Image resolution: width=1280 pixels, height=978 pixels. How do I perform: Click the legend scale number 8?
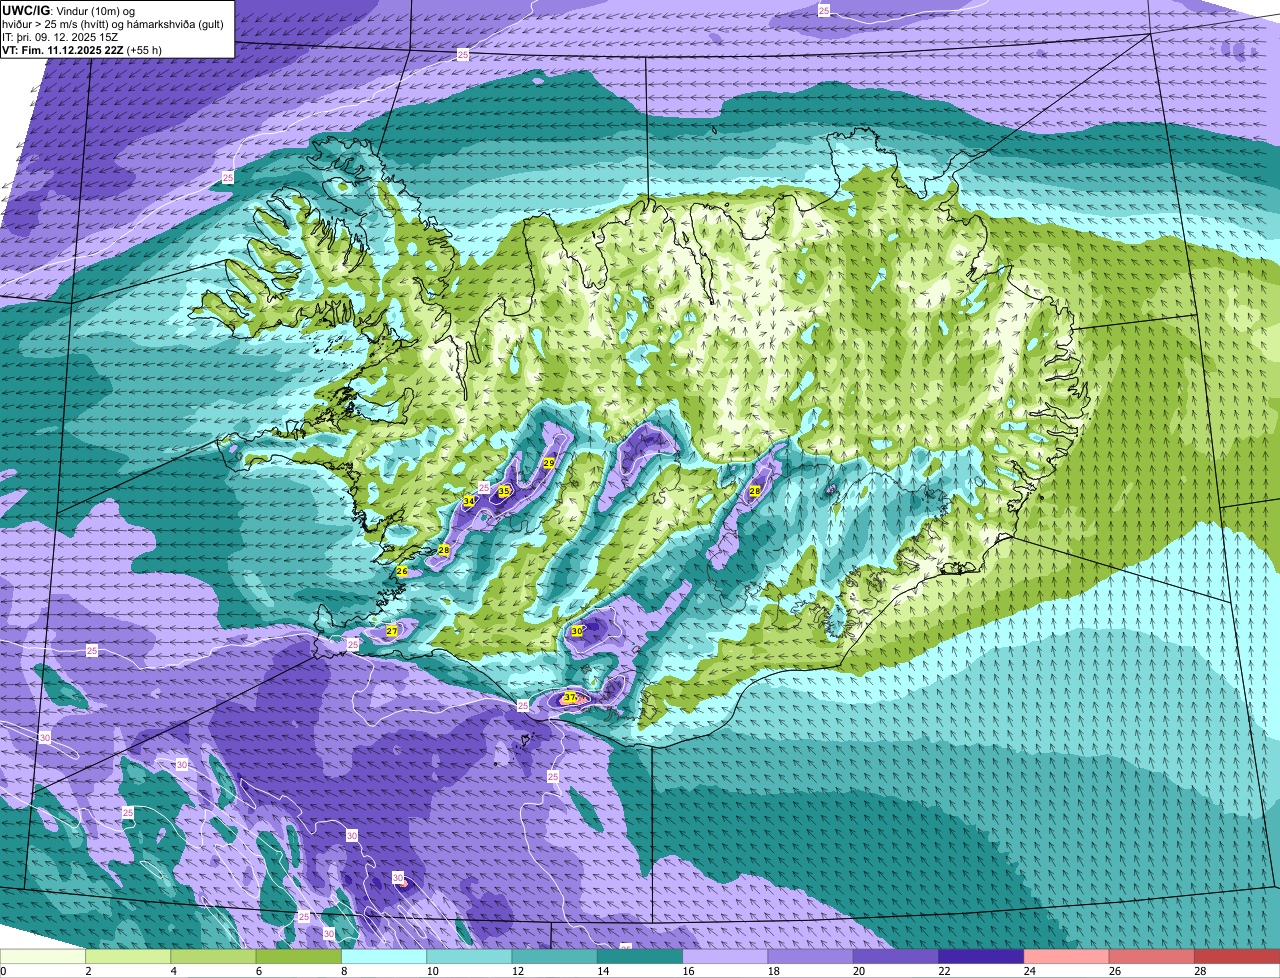343,971
